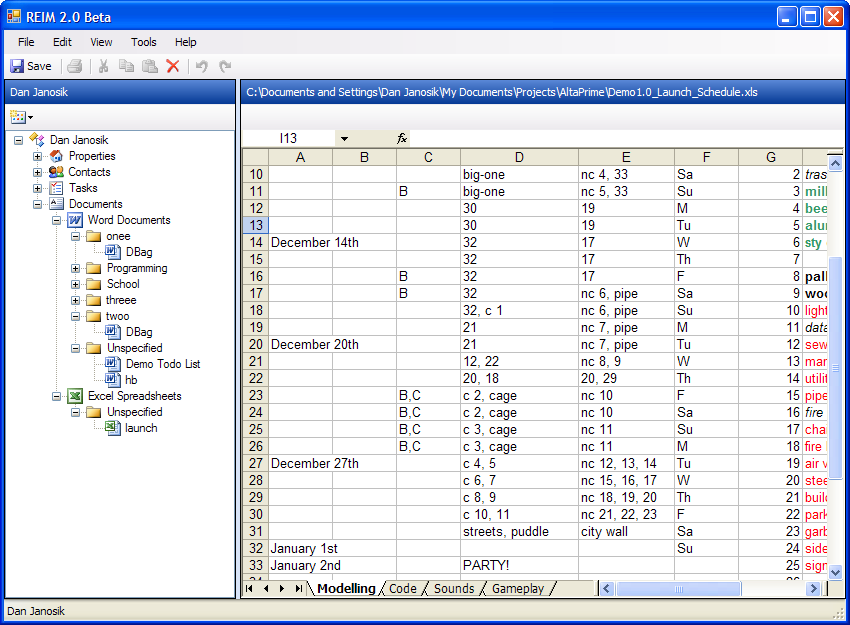Click the Properties house icon
This screenshot has width=850, height=625.
56,156
